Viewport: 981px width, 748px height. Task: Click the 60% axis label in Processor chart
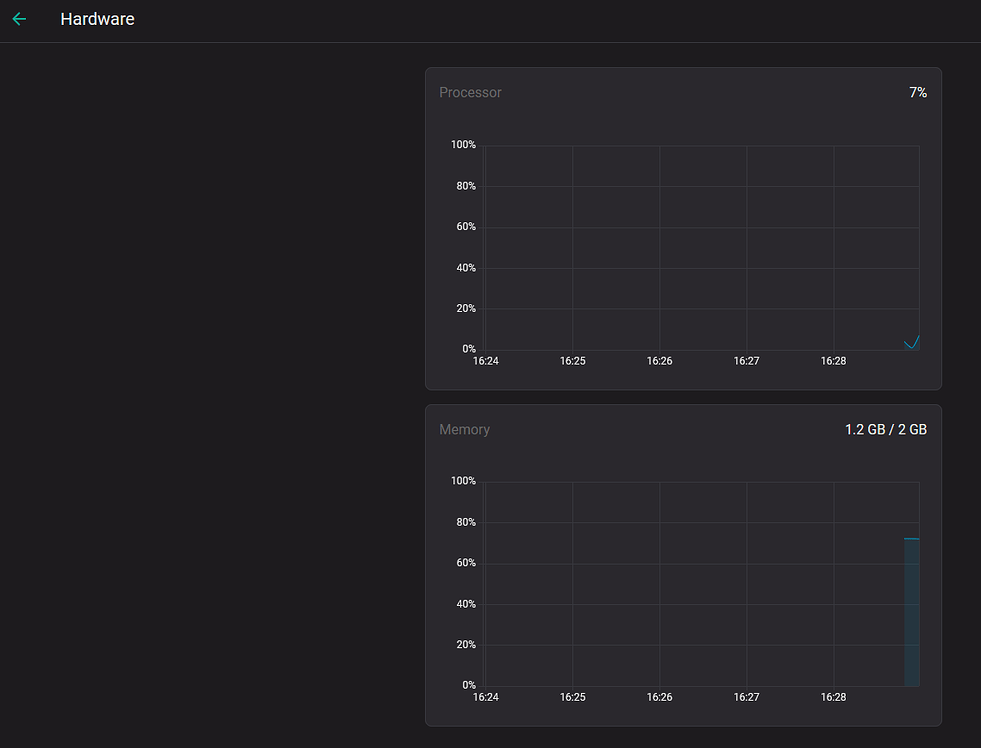(x=466, y=226)
